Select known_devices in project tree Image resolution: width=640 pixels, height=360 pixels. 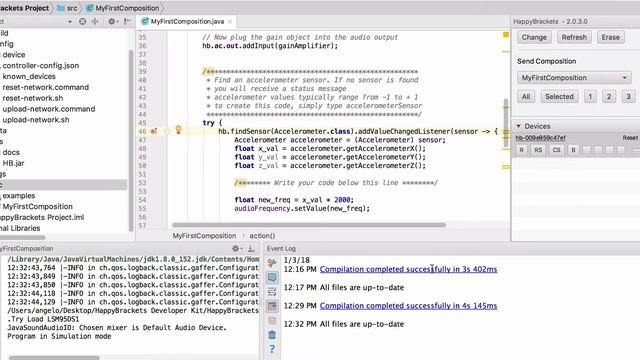pyautogui.click(x=29, y=76)
